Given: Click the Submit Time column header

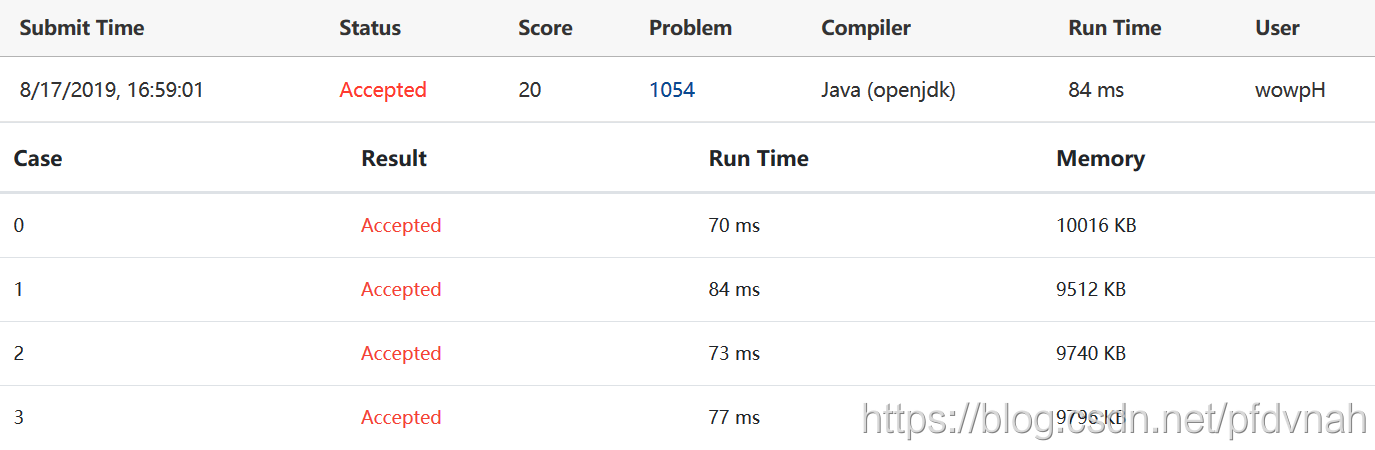Looking at the screenshot, I should 82,28.
